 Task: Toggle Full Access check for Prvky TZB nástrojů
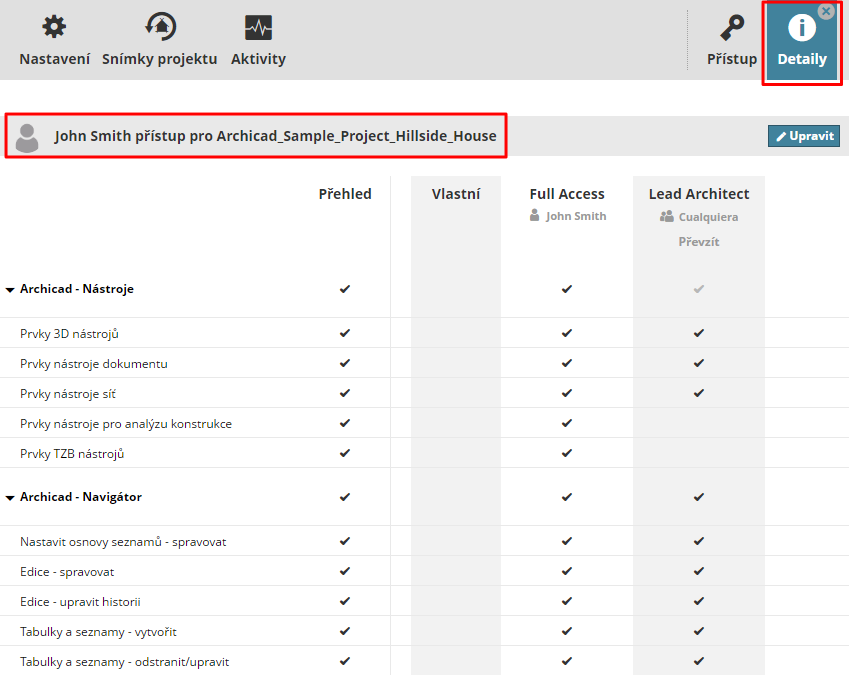coord(567,453)
